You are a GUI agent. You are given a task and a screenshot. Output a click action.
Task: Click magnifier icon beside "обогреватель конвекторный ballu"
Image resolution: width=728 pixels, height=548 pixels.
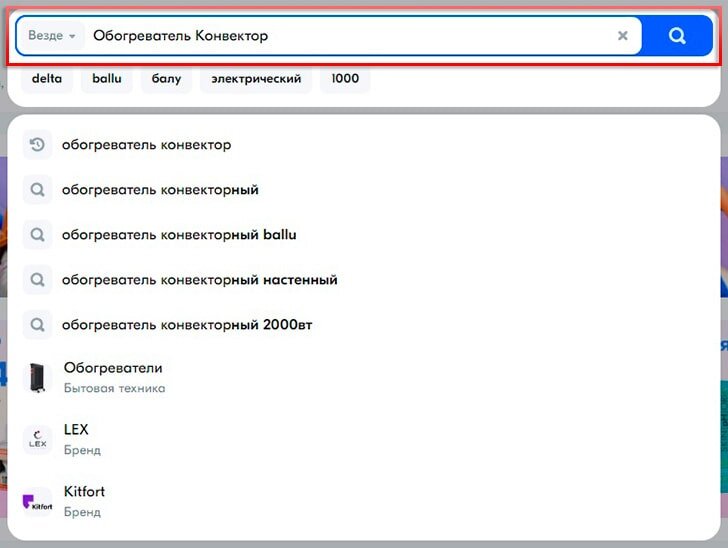pyautogui.click(x=37, y=235)
